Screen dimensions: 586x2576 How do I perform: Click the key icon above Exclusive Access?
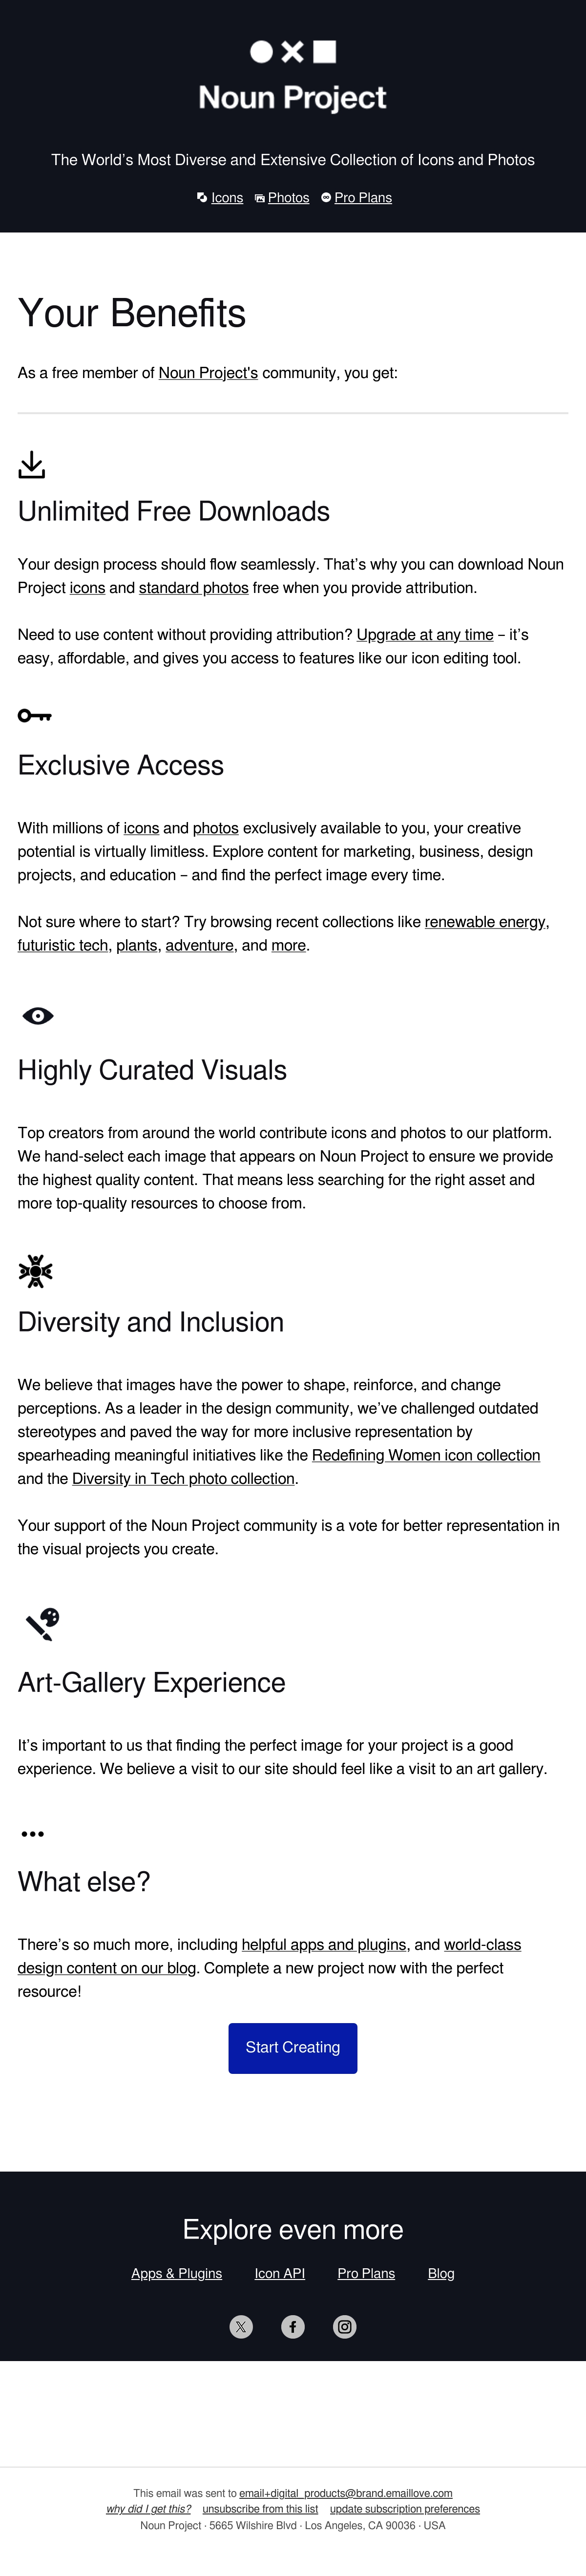pyautogui.click(x=35, y=715)
